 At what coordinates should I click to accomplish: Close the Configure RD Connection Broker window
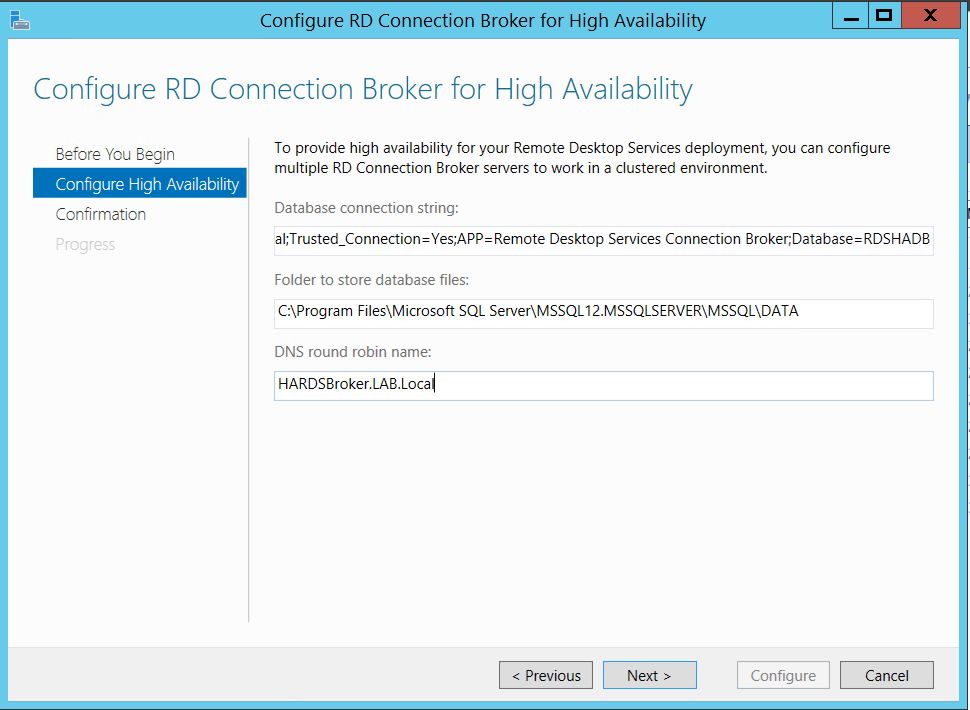[929, 15]
